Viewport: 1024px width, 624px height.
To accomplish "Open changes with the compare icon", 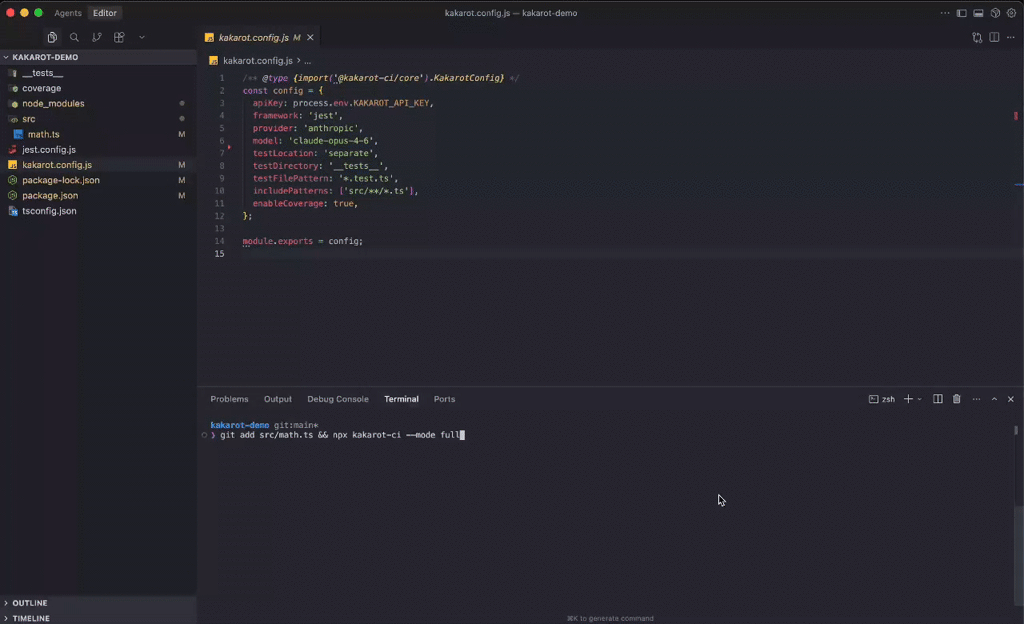I will click(977, 37).
